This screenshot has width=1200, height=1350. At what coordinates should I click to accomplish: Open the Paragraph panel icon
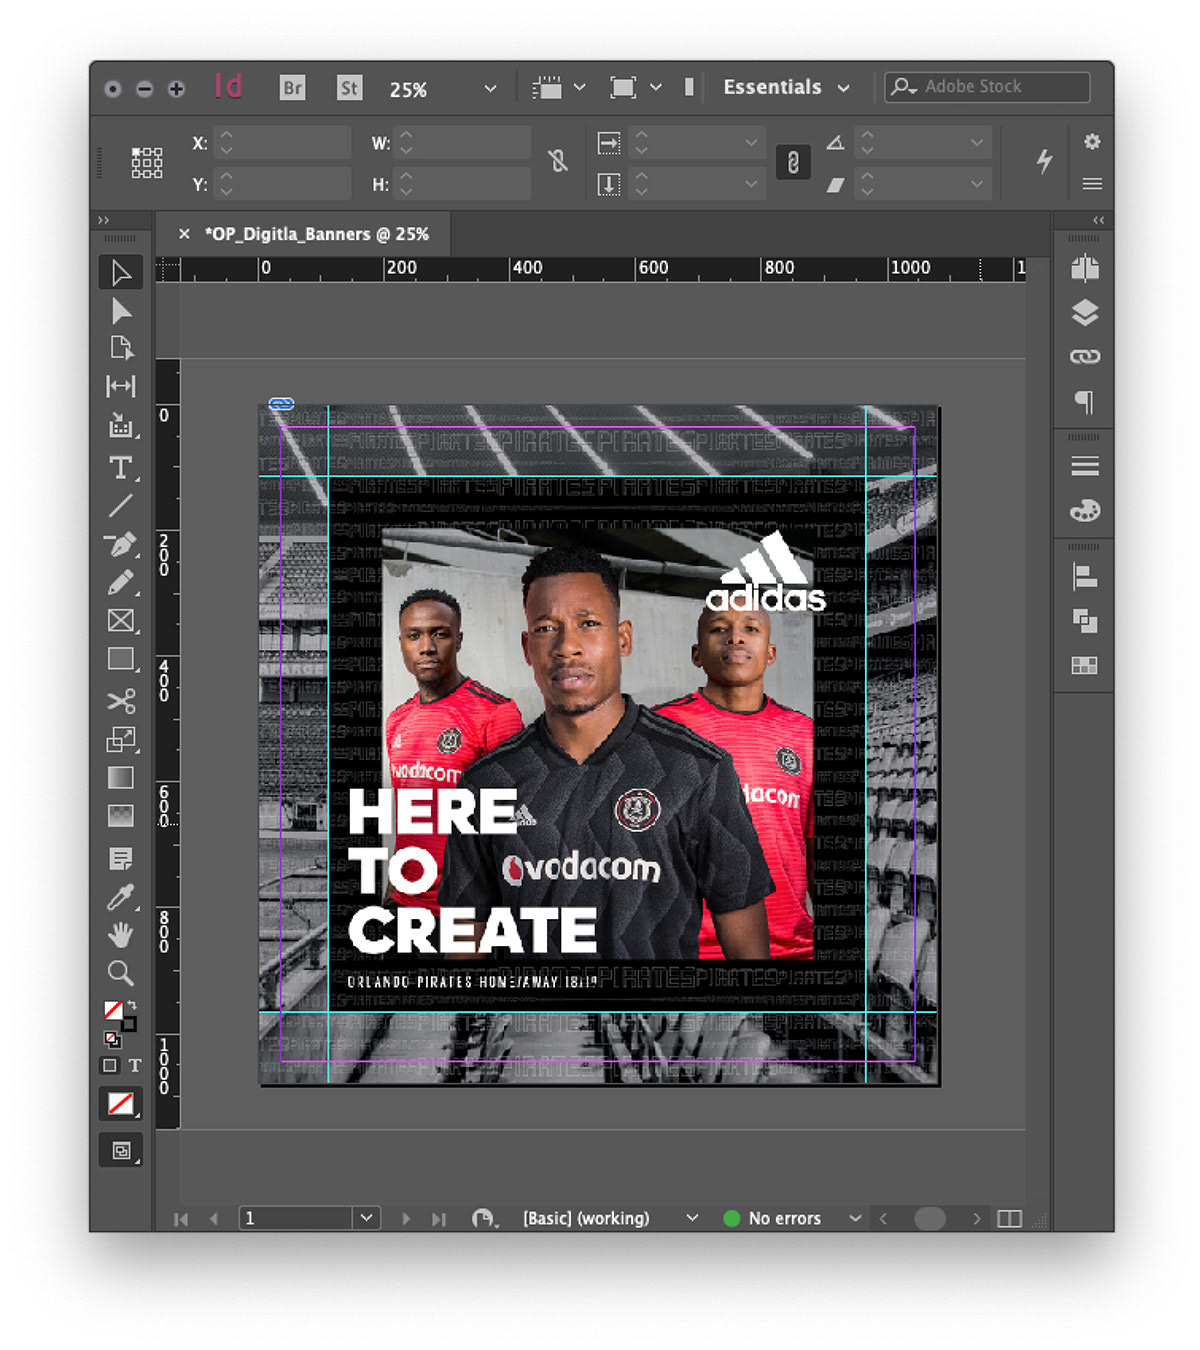[x=1085, y=401]
